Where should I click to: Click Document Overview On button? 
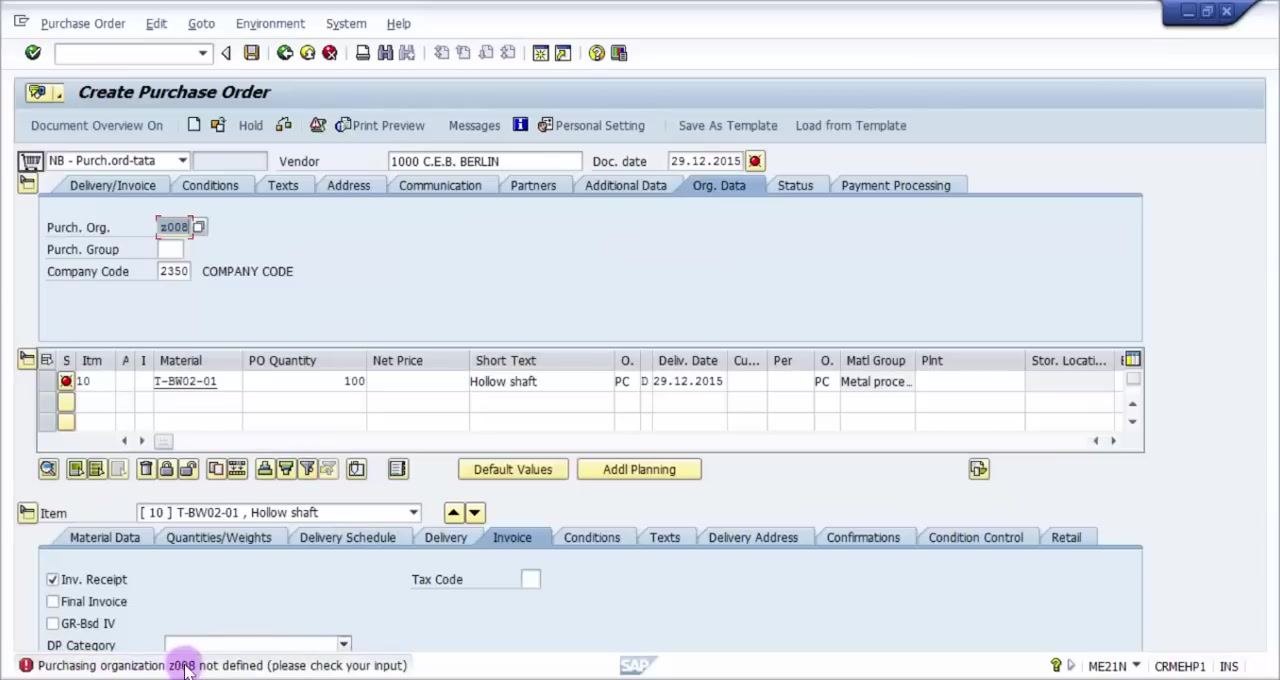click(97, 125)
